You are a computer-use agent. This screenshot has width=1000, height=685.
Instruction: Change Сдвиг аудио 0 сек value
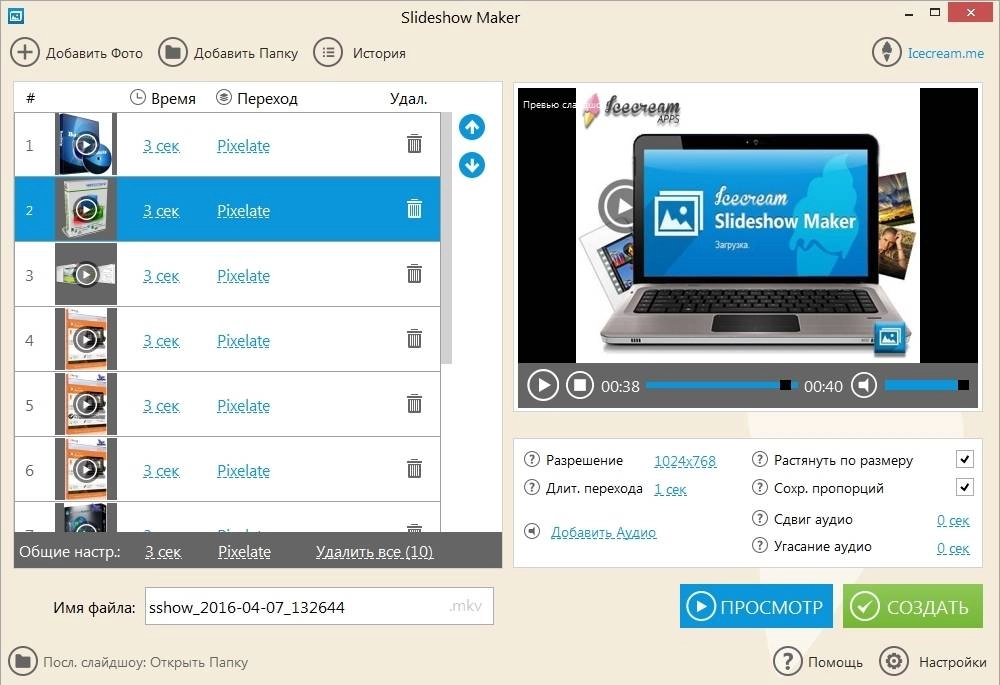pyautogui.click(x=953, y=520)
